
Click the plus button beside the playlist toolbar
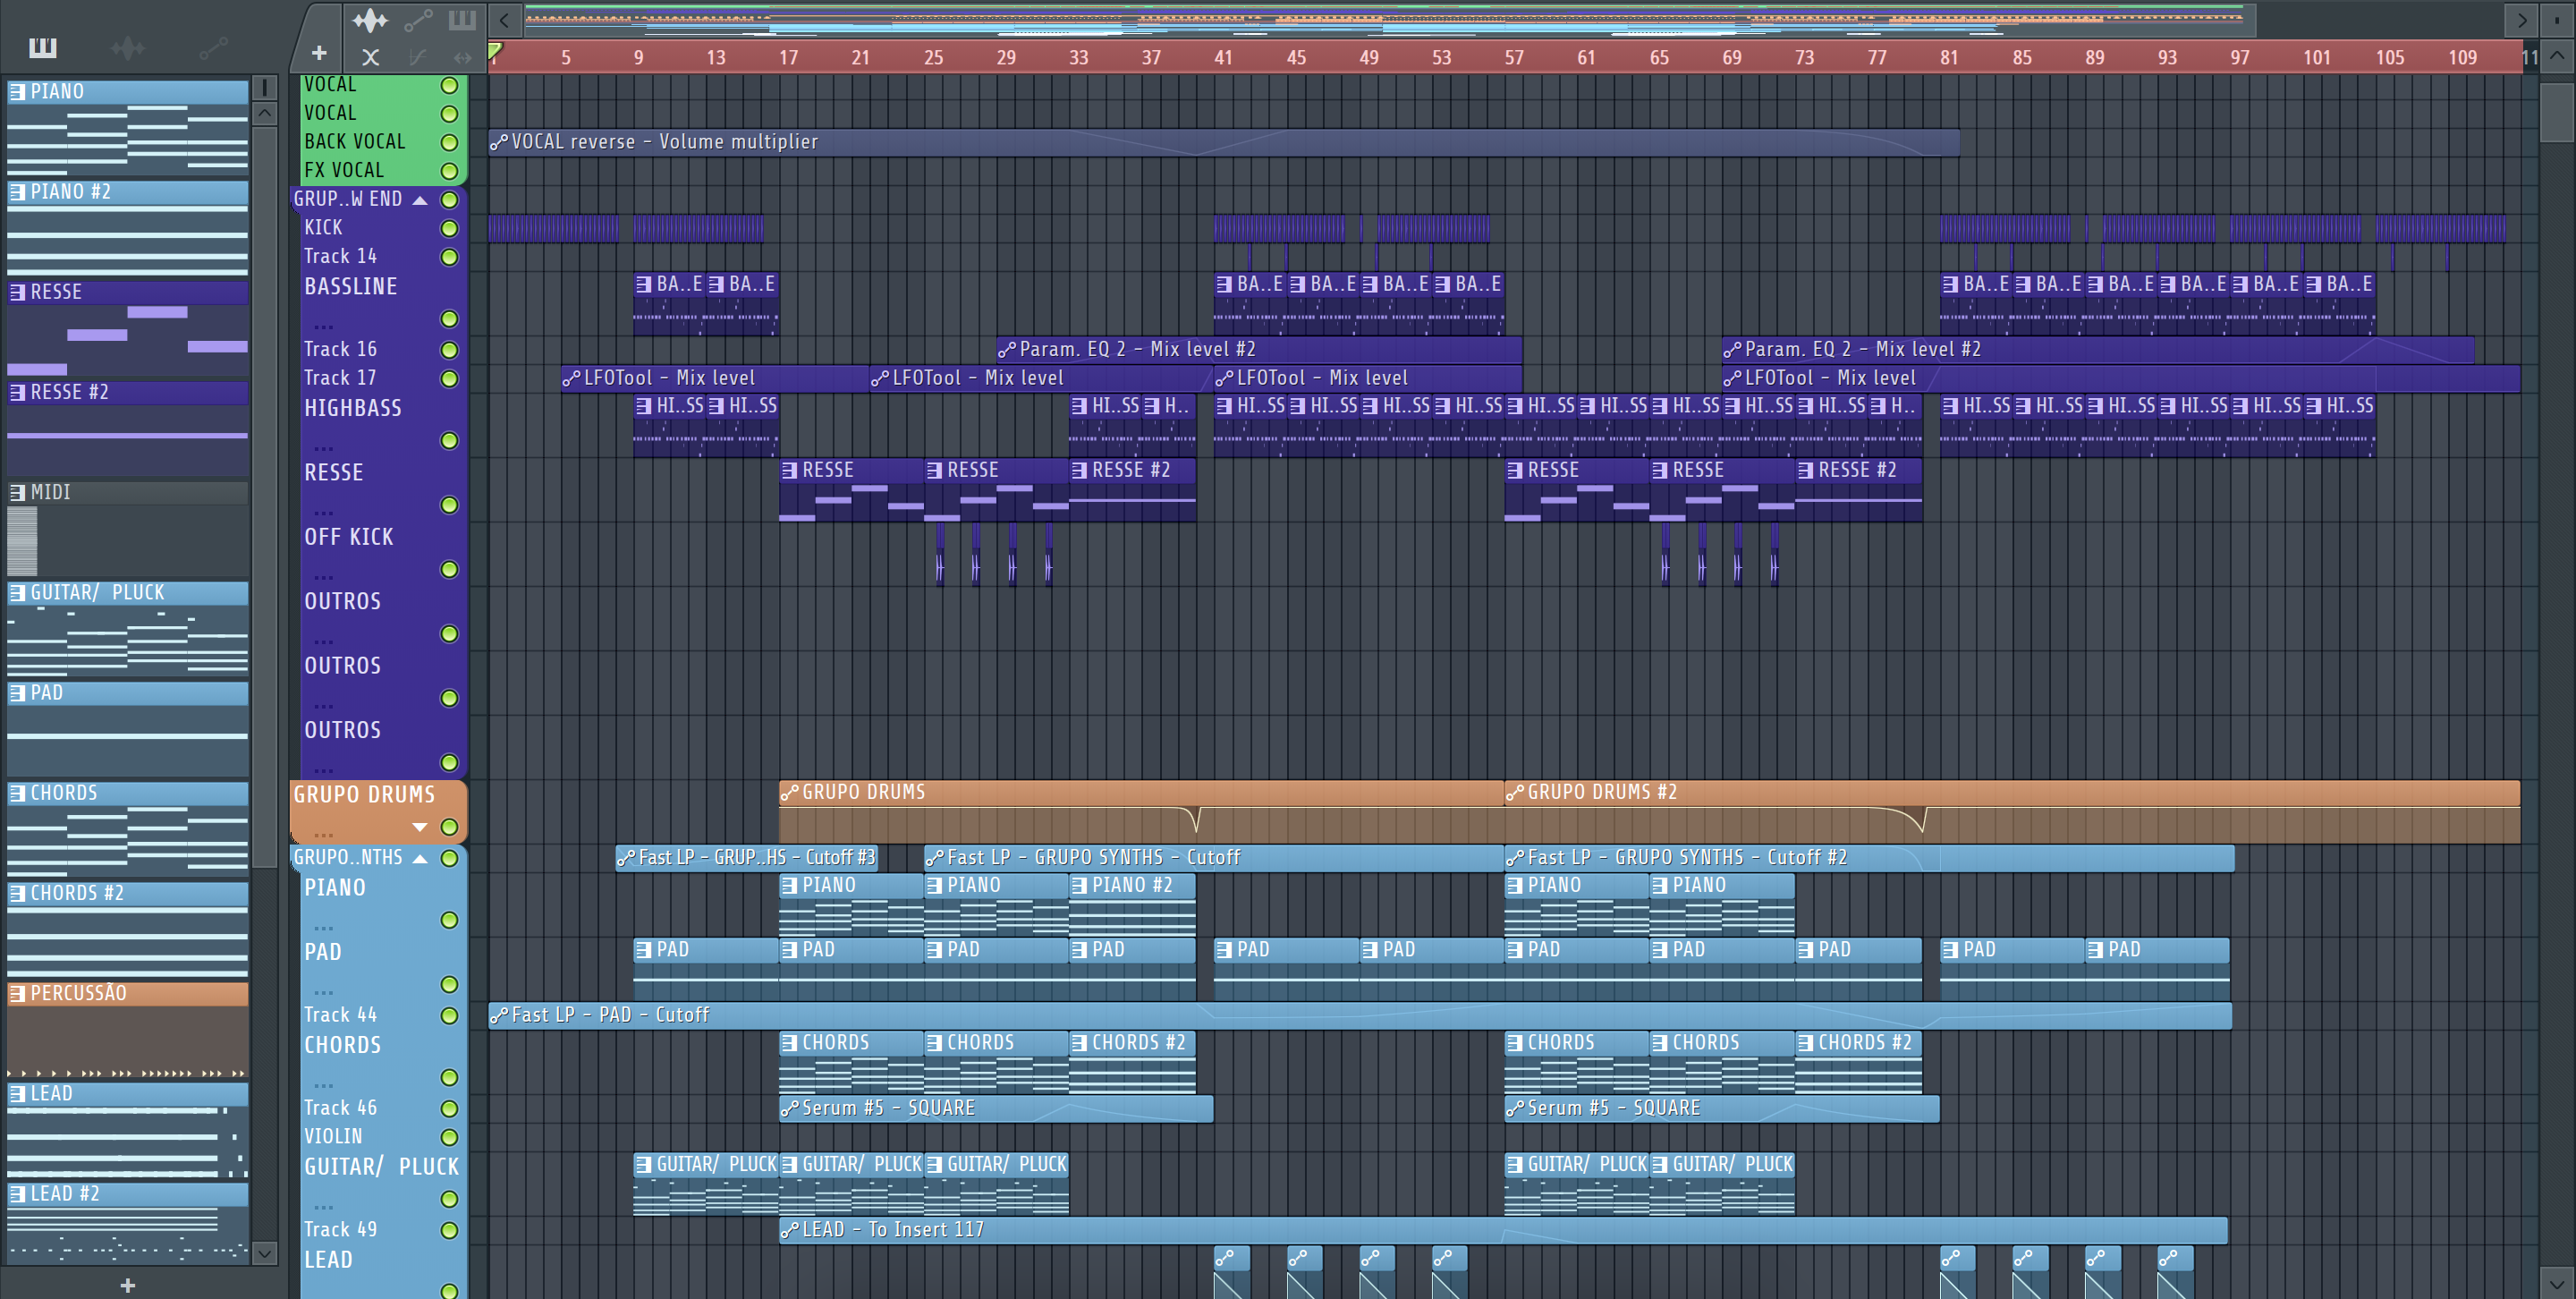(319, 52)
